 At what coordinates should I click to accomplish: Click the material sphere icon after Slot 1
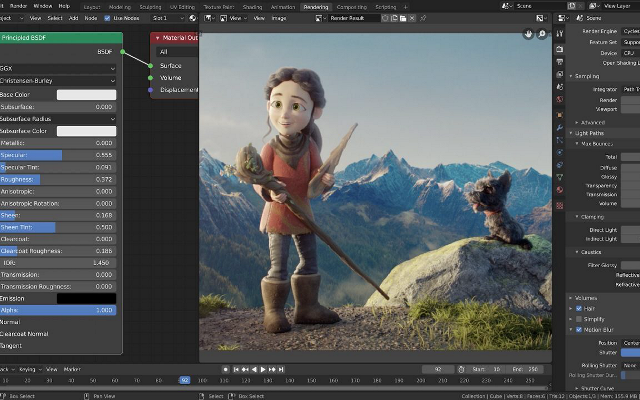tap(193, 18)
